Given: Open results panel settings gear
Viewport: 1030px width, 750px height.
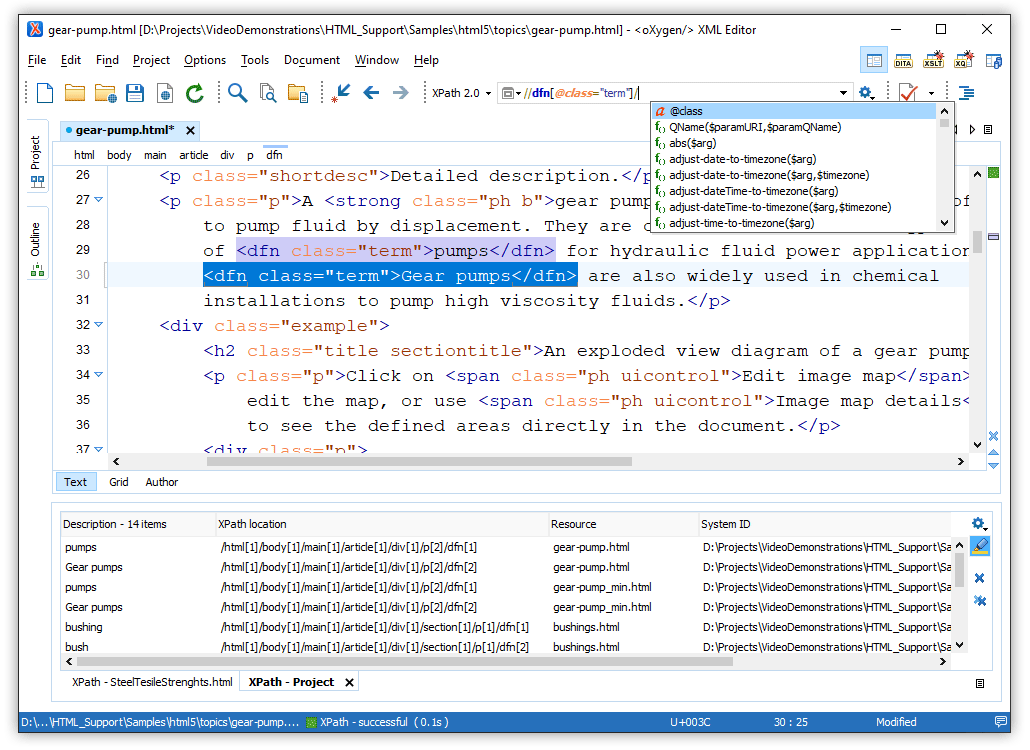Looking at the screenshot, I should (979, 523).
